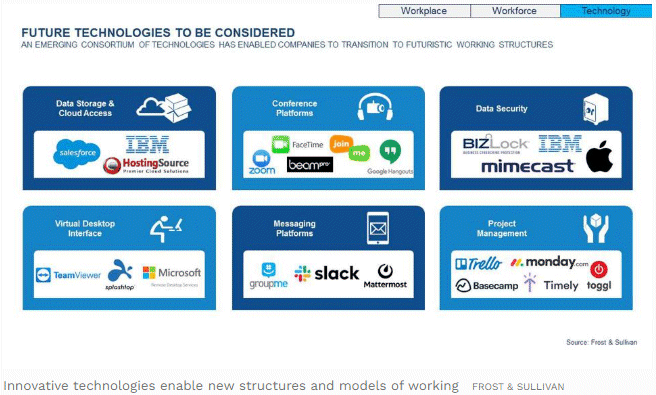Click the mimecast logo text

(528, 166)
